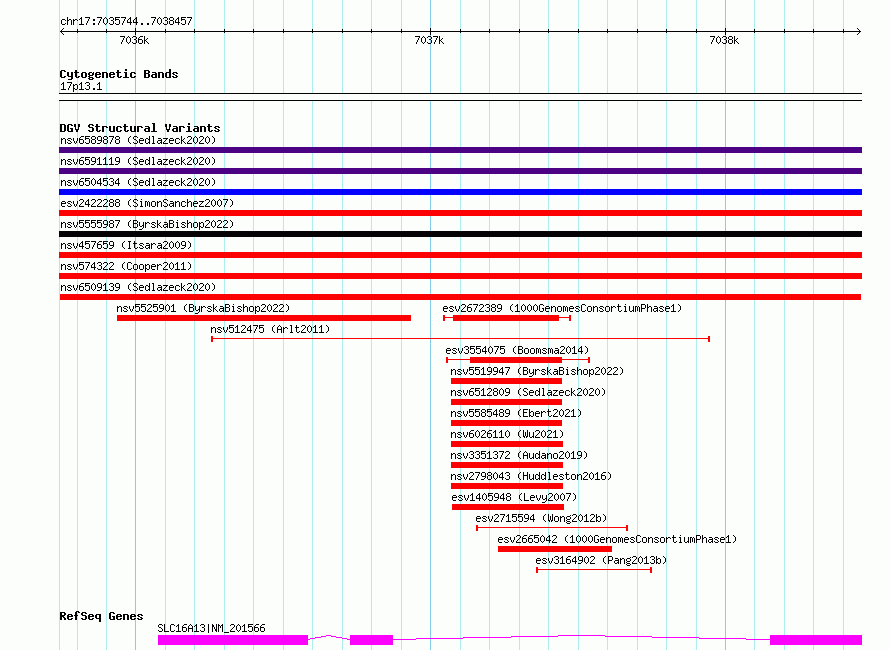Click the 7037k ruler position label

pos(429,40)
